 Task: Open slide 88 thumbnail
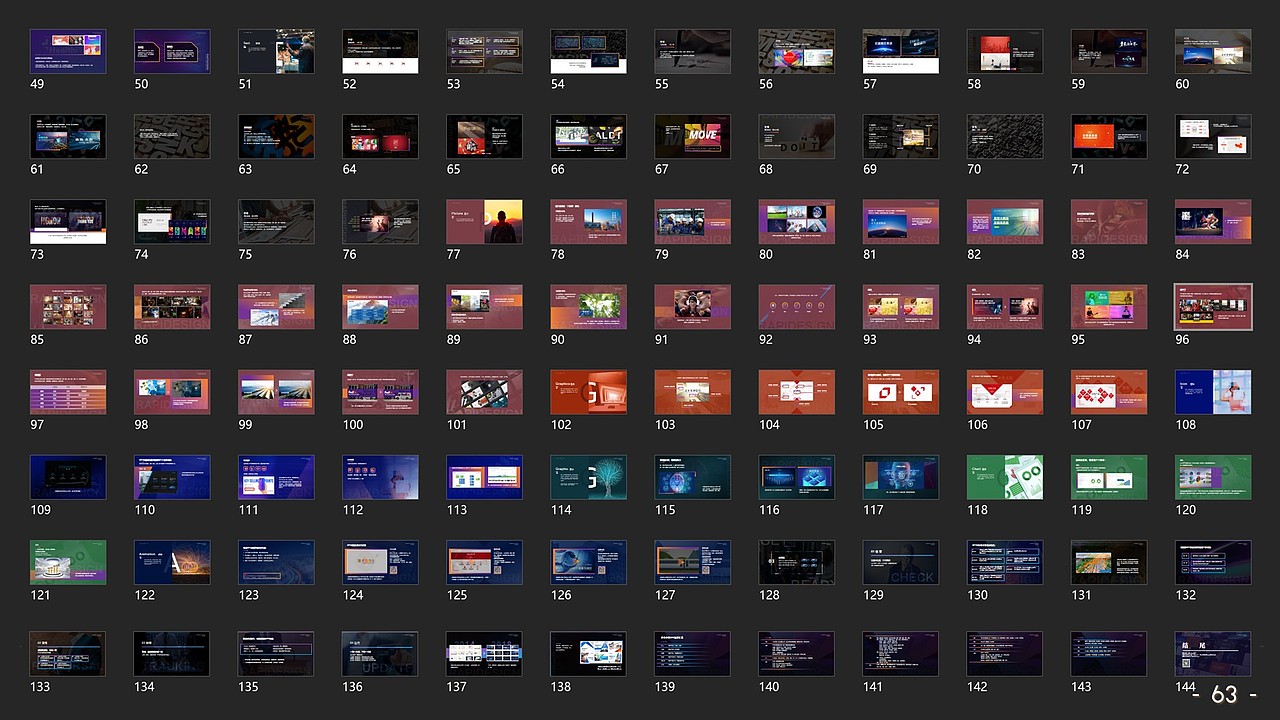[380, 306]
